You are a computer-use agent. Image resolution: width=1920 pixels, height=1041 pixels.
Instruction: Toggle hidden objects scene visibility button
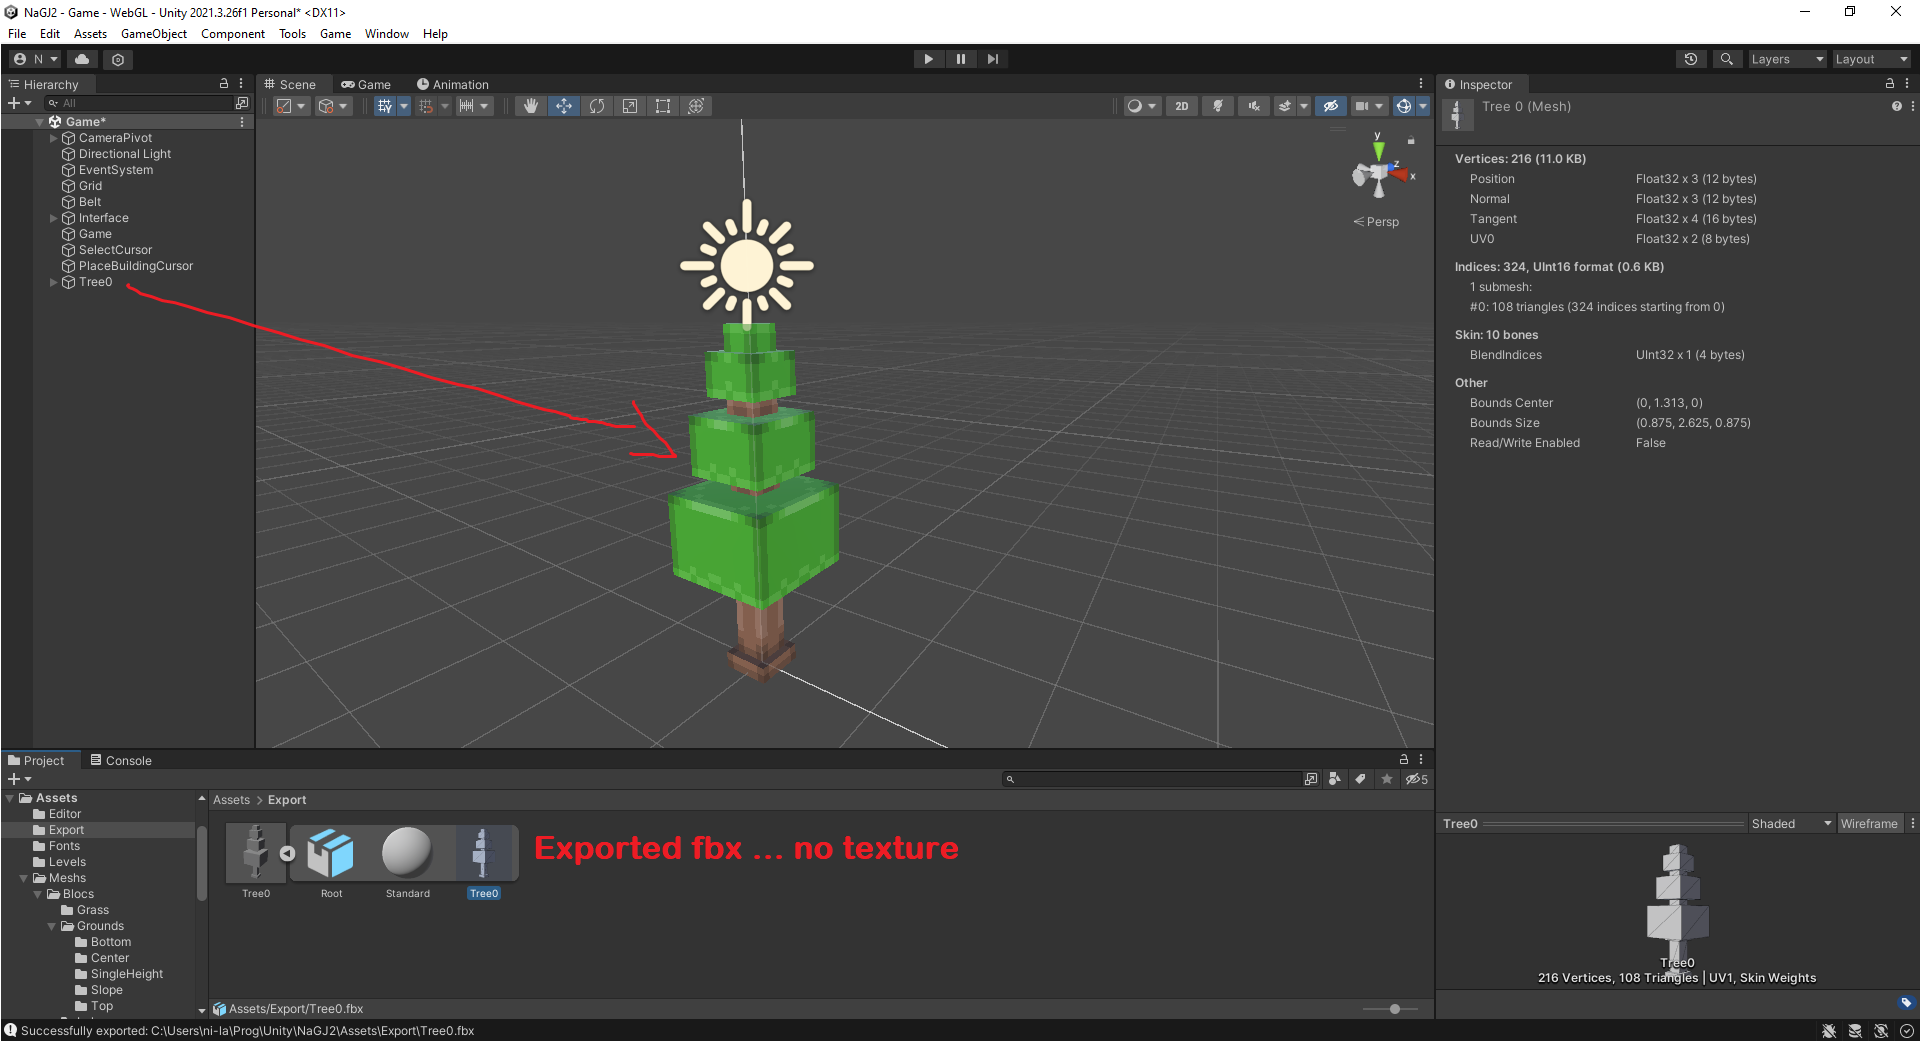(x=1330, y=106)
